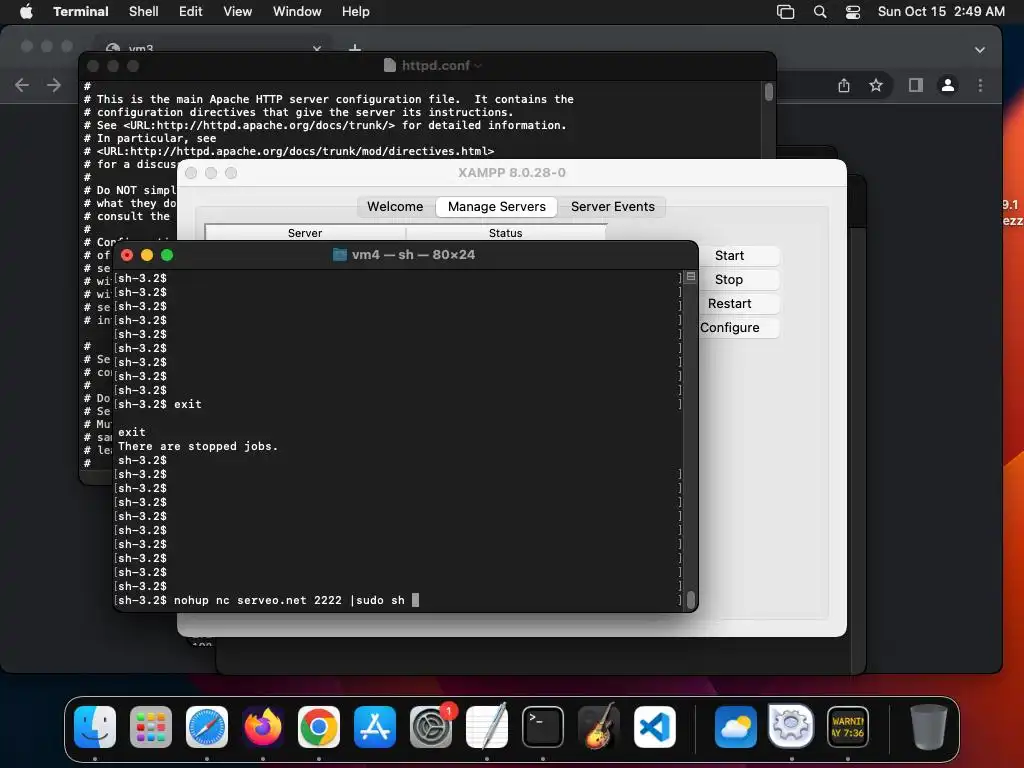Open Control Center icon
This screenshot has width=1024, height=768.
point(853,12)
